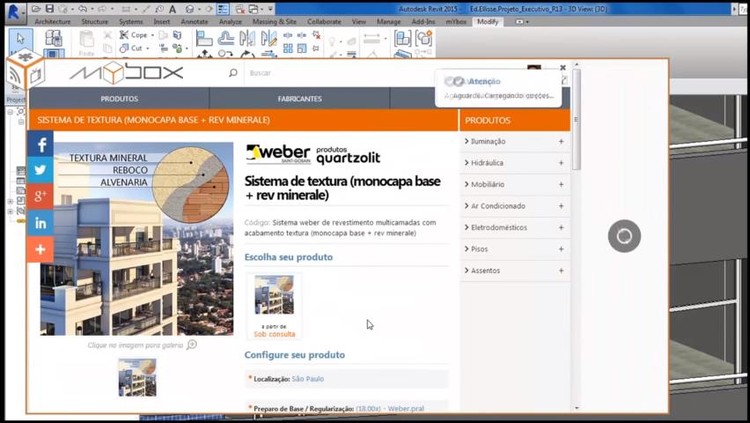
Task: Click the Array tool icon
Action: [x=288, y=48]
